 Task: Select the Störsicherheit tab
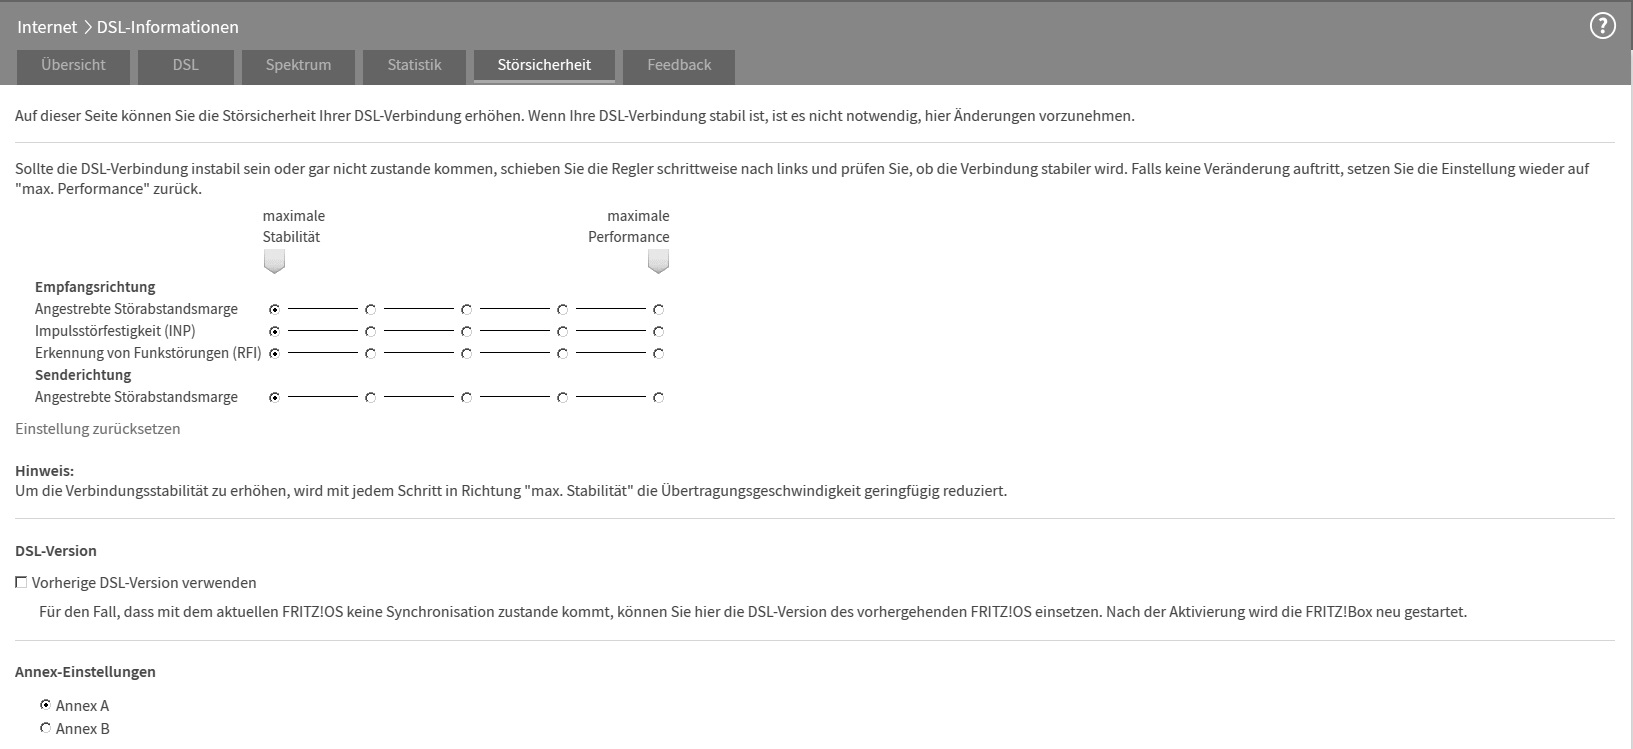tap(544, 65)
